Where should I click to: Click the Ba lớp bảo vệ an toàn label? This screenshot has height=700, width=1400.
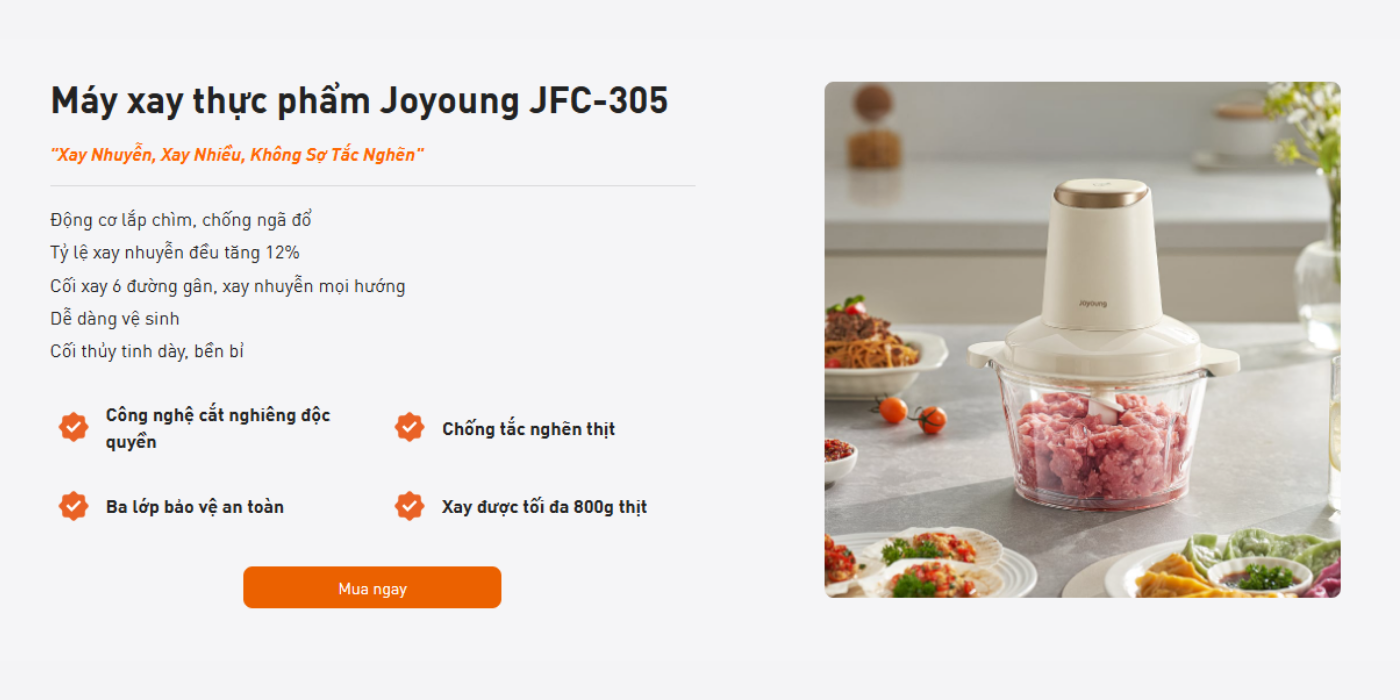195,507
